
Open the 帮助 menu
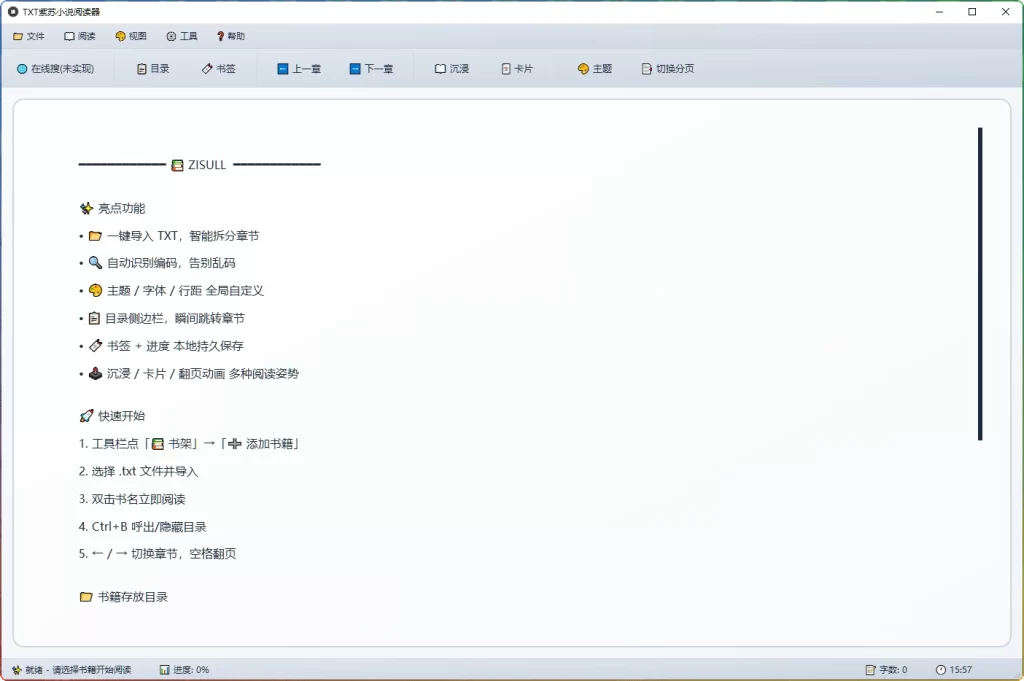(x=231, y=35)
